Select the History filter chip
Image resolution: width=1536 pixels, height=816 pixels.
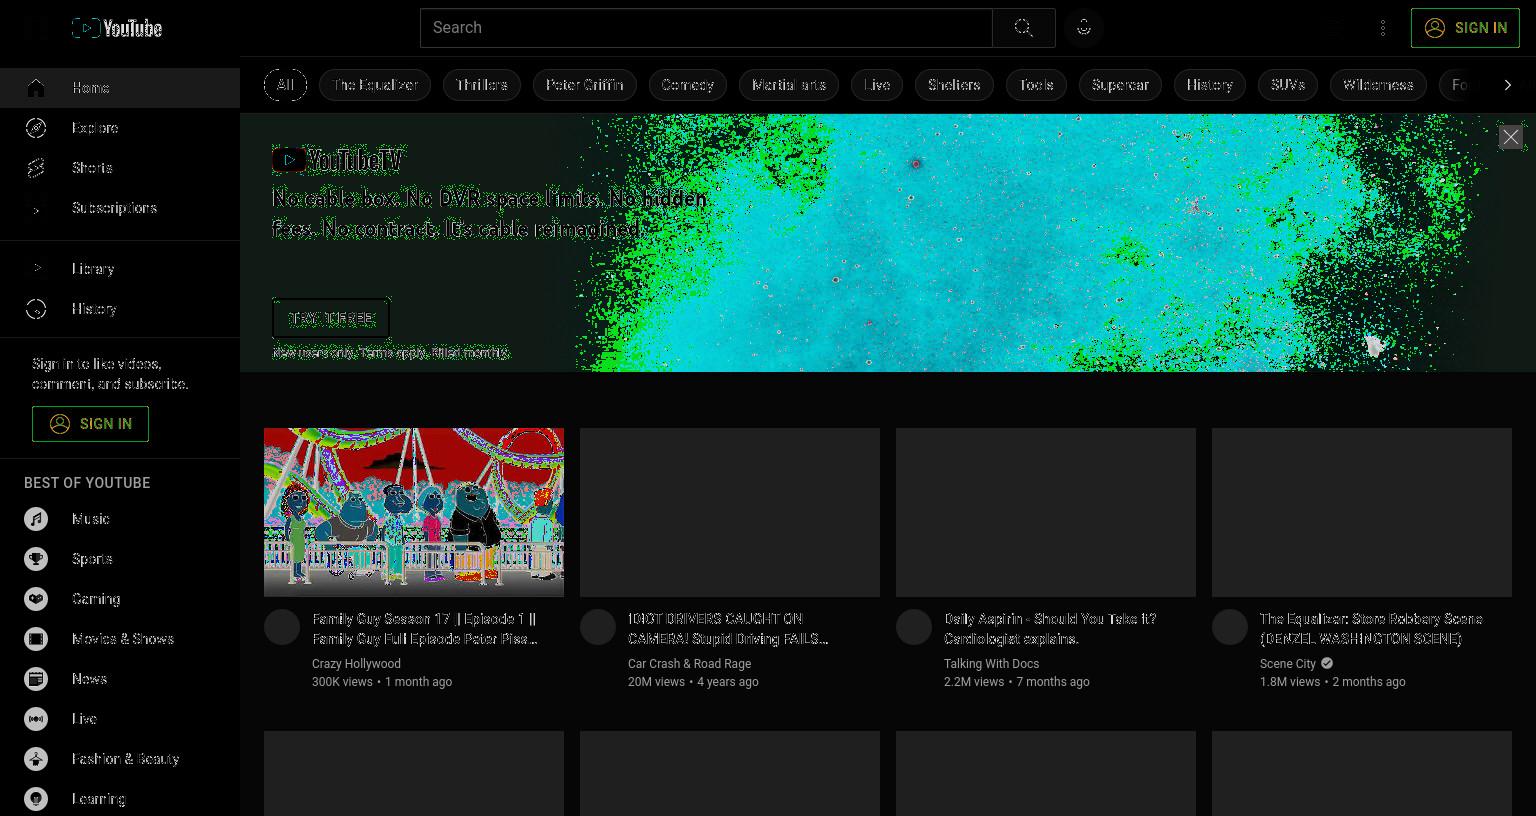click(x=1210, y=85)
